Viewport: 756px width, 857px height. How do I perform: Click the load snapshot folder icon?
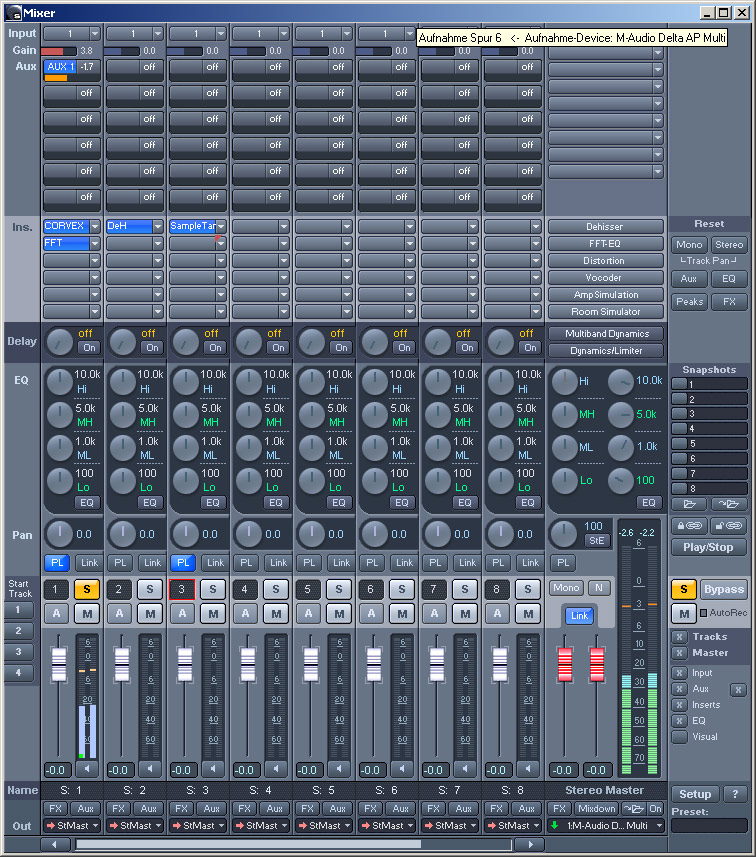point(690,504)
